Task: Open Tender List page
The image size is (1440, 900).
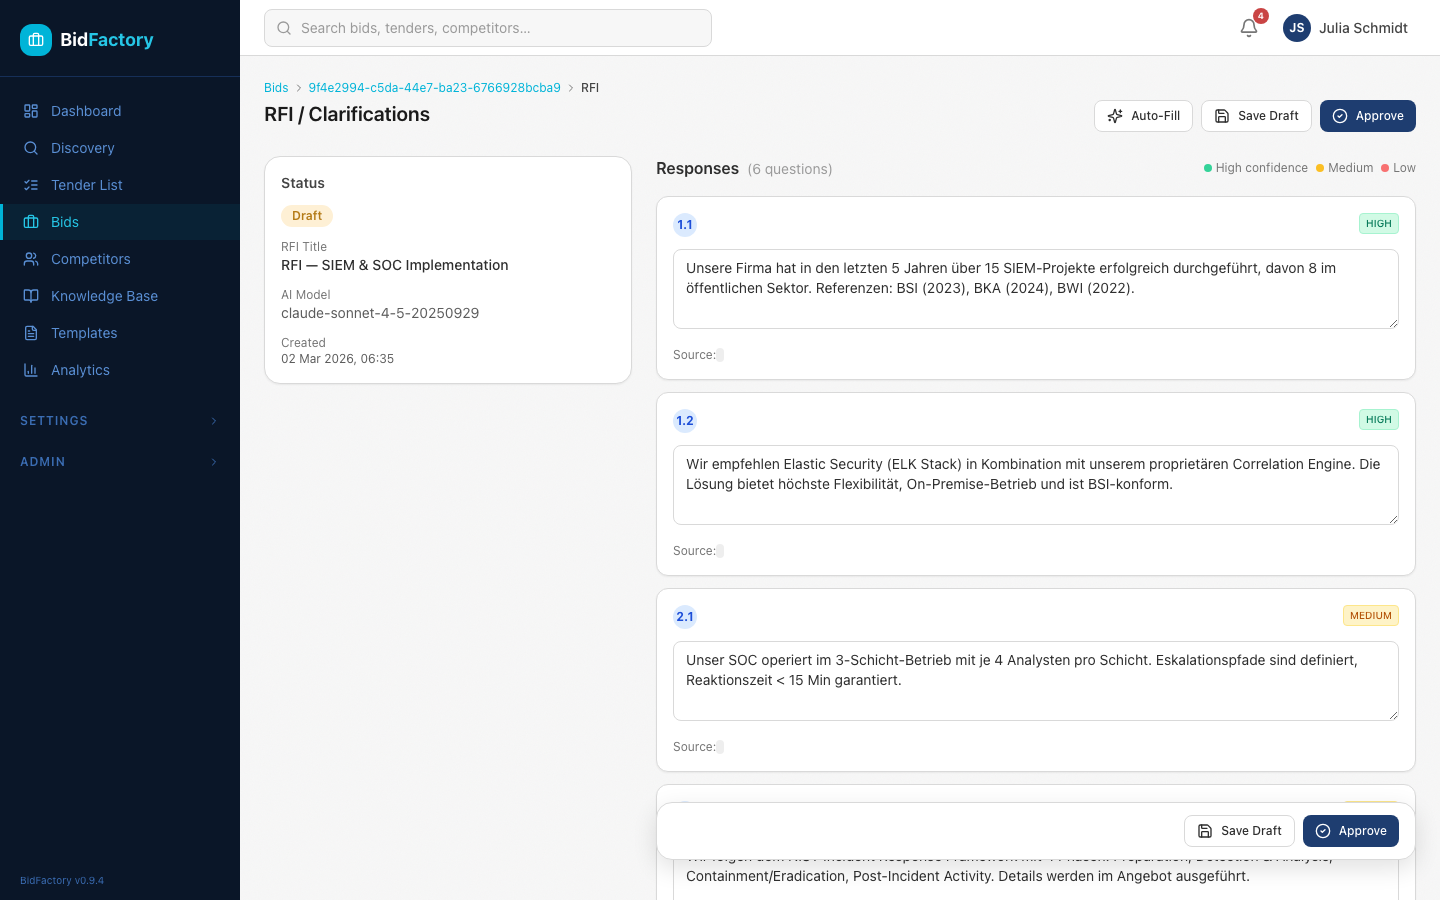Action: tap(120, 185)
